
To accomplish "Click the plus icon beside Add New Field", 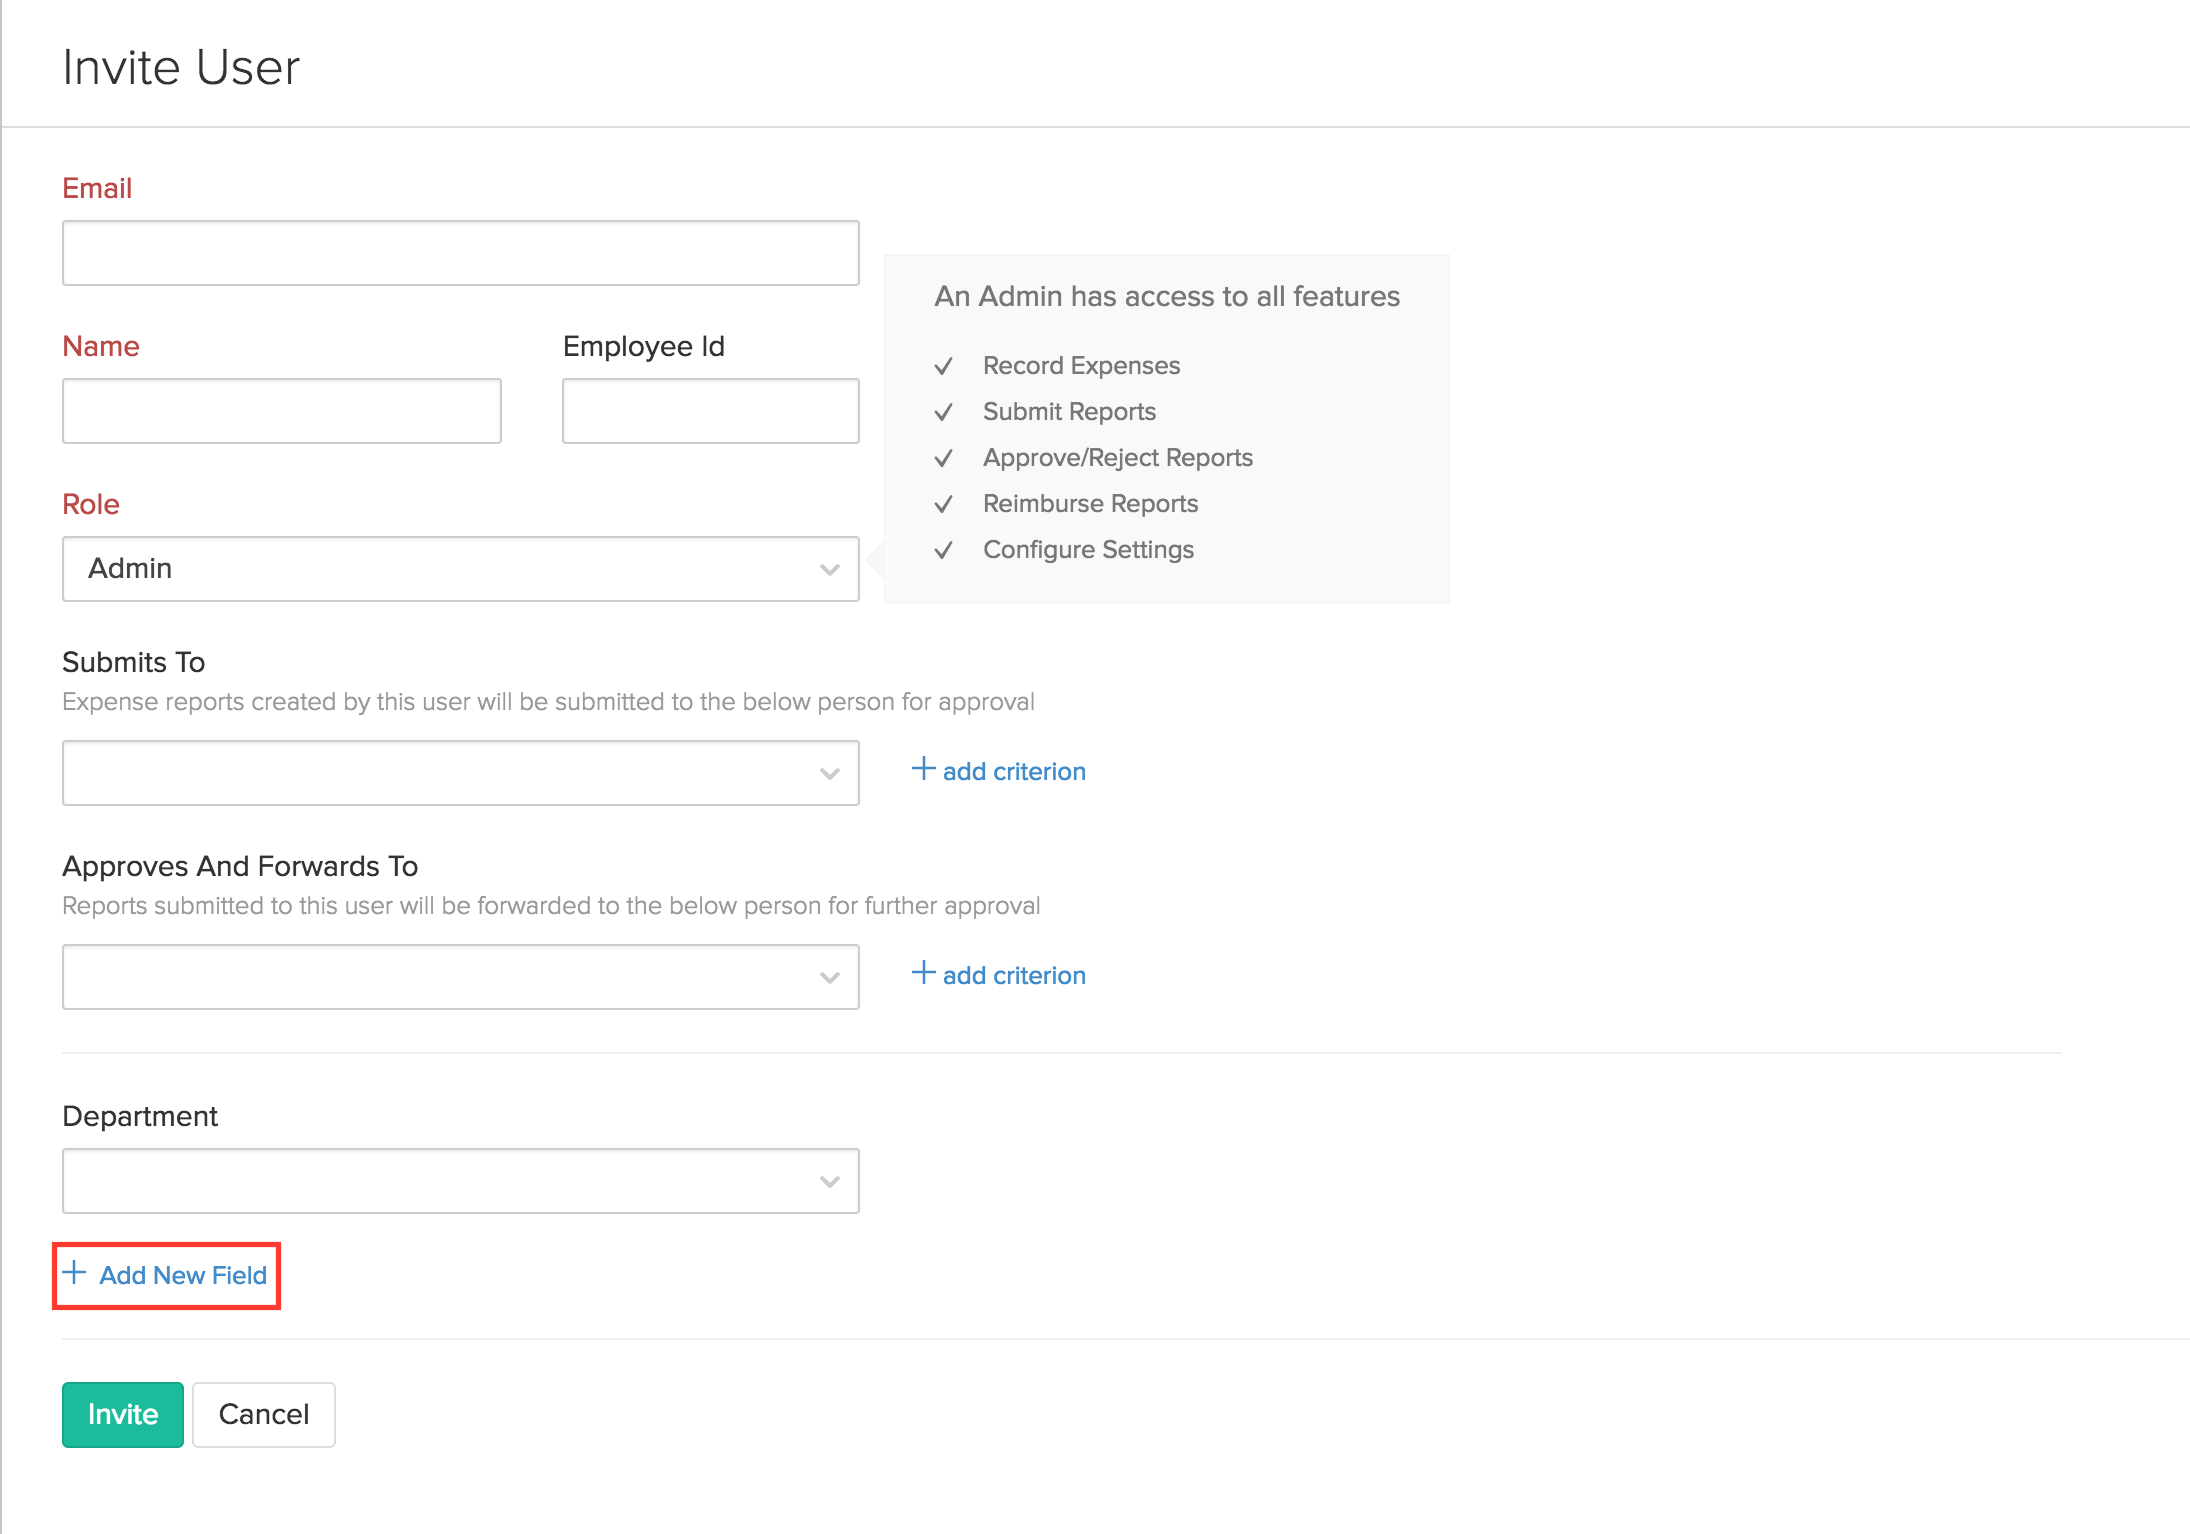I will pos(74,1273).
